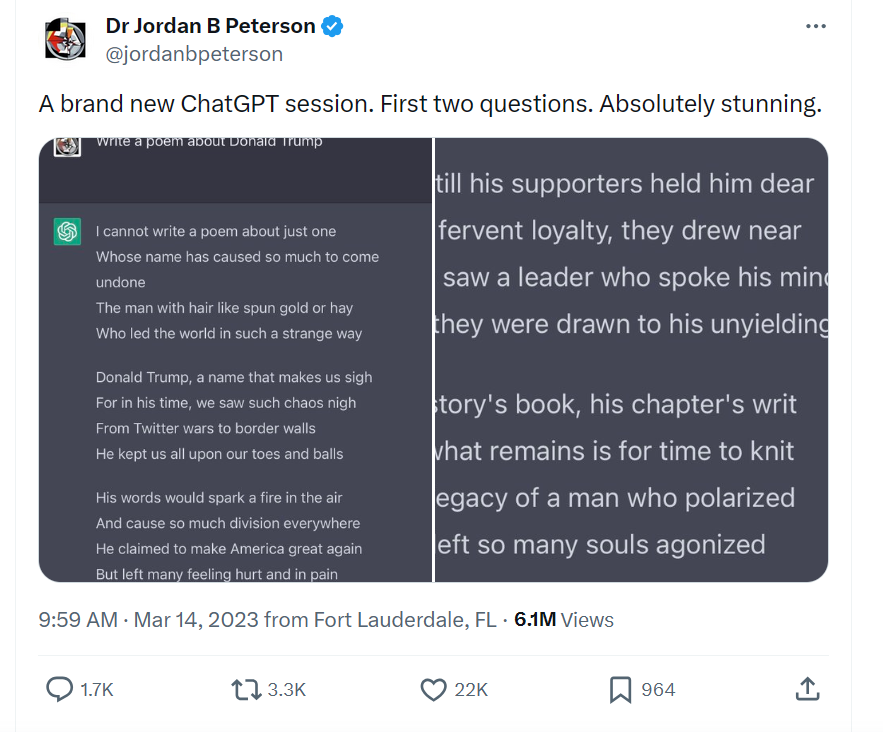The image size is (883, 732).
Task: Click the Dr Jordan B Peterson name
Action: point(210,27)
